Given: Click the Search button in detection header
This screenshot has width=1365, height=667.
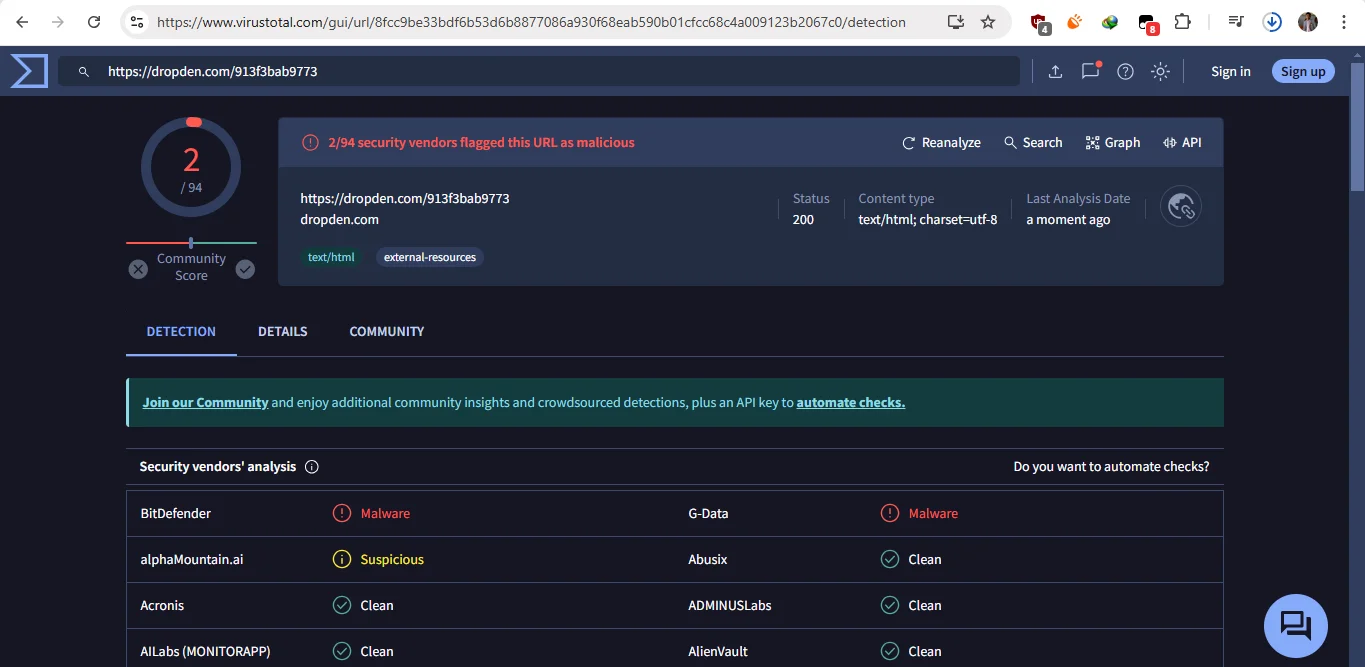Looking at the screenshot, I should 1033,143.
